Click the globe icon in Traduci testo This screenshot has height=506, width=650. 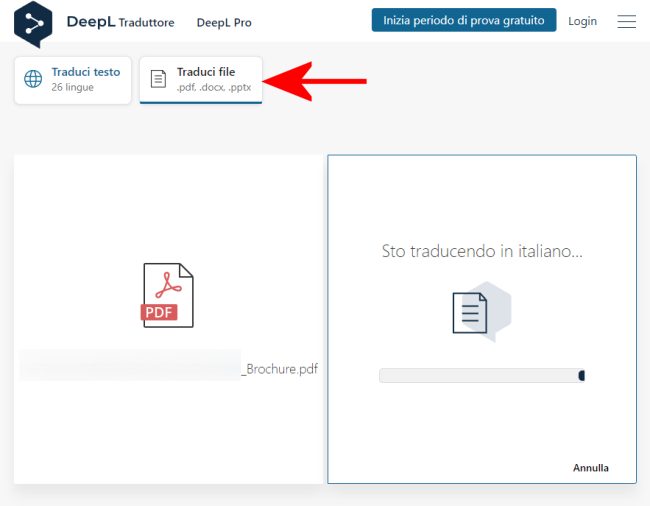[x=33, y=79]
